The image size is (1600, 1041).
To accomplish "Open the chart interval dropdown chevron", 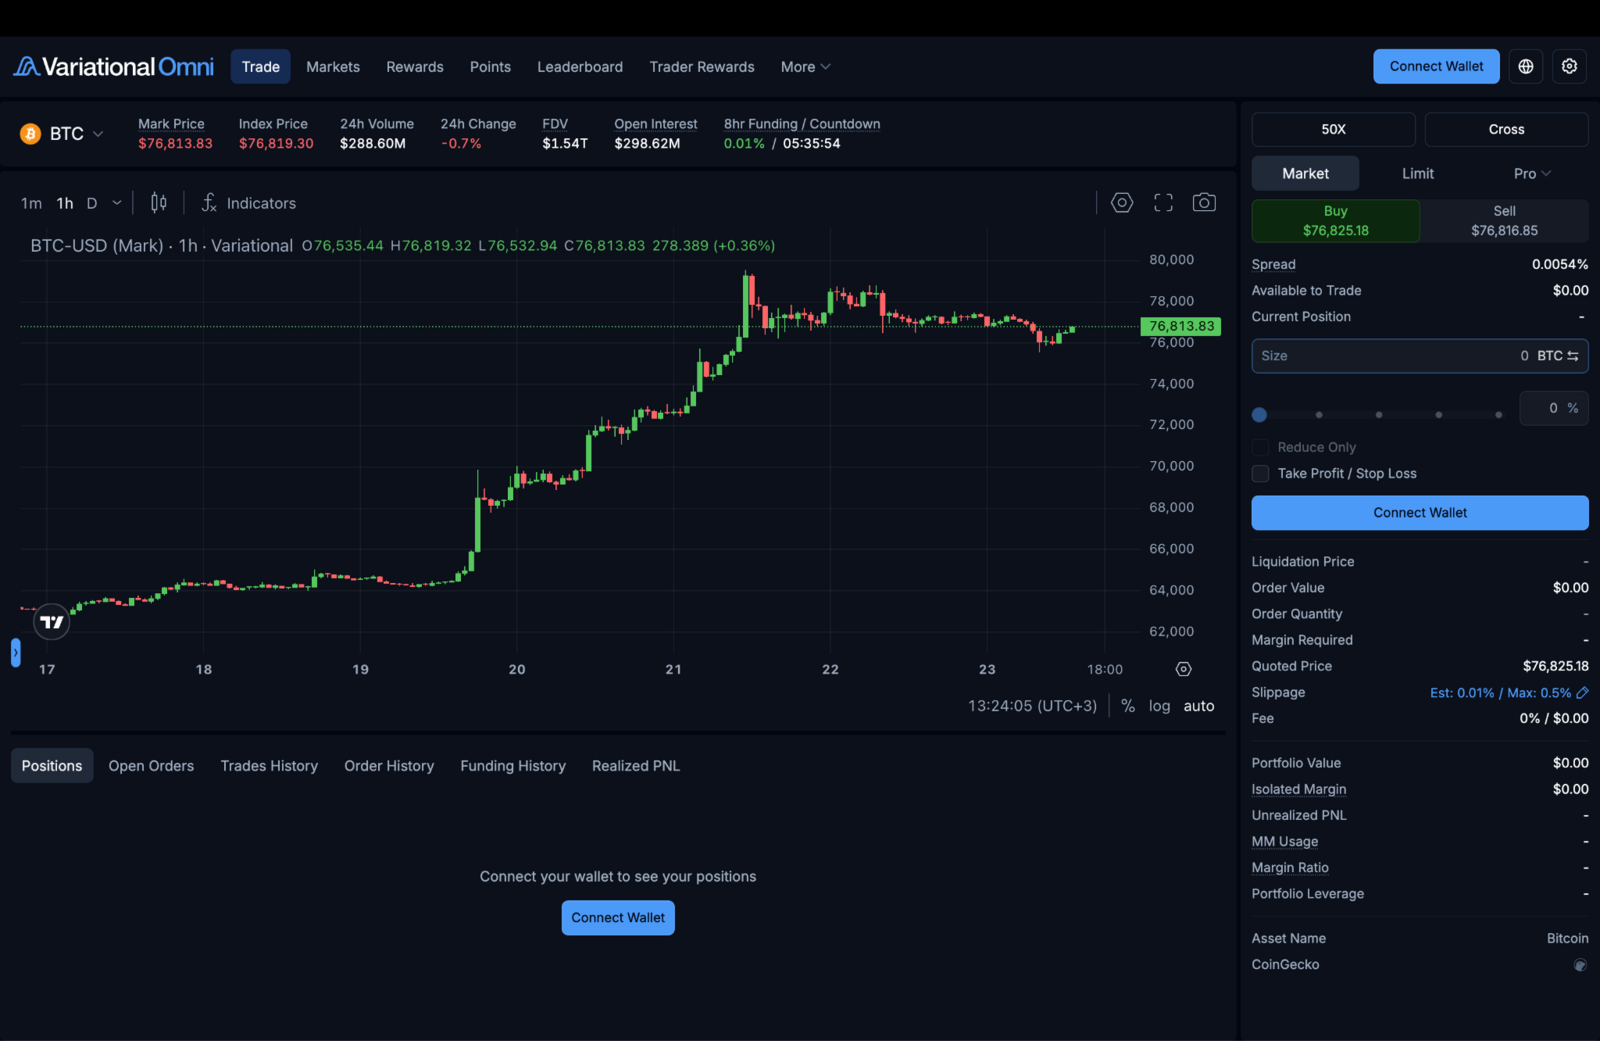I will pos(117,203).
